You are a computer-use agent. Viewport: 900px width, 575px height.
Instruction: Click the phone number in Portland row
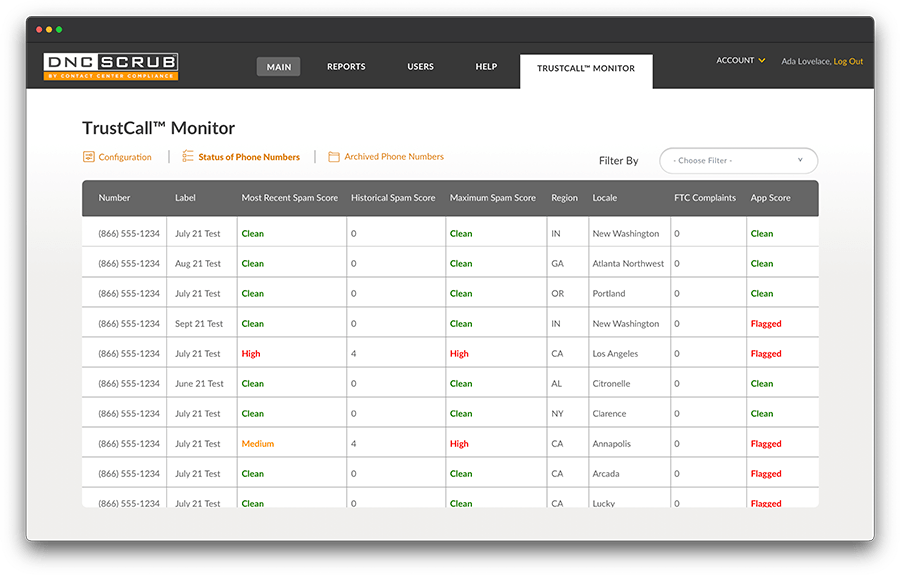(x=129, y=293)
